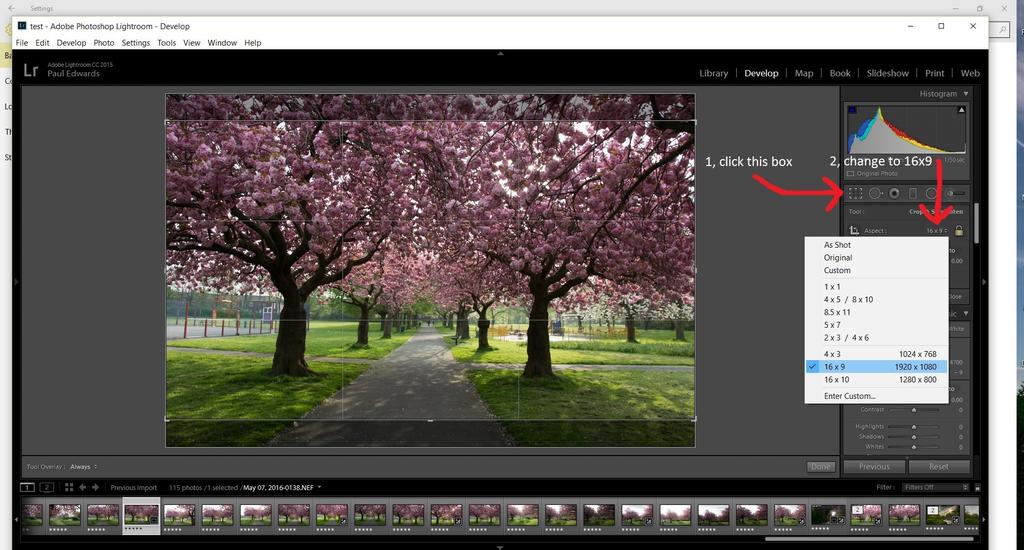
Task: Show main window display 1 button
Action: (27, 488)
